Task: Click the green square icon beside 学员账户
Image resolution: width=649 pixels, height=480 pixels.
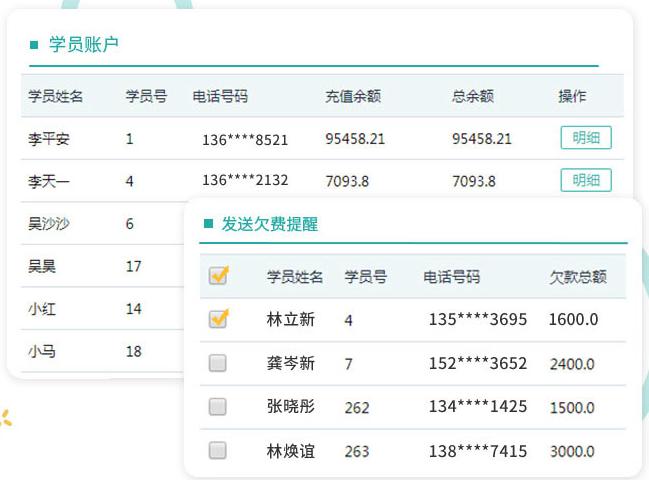Action: pyautogui.click(x=34, y=44)
